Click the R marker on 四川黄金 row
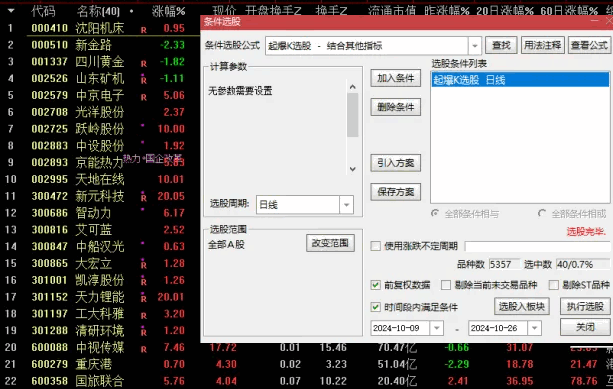Screen dimensions: 613x389 pos(143,63)
